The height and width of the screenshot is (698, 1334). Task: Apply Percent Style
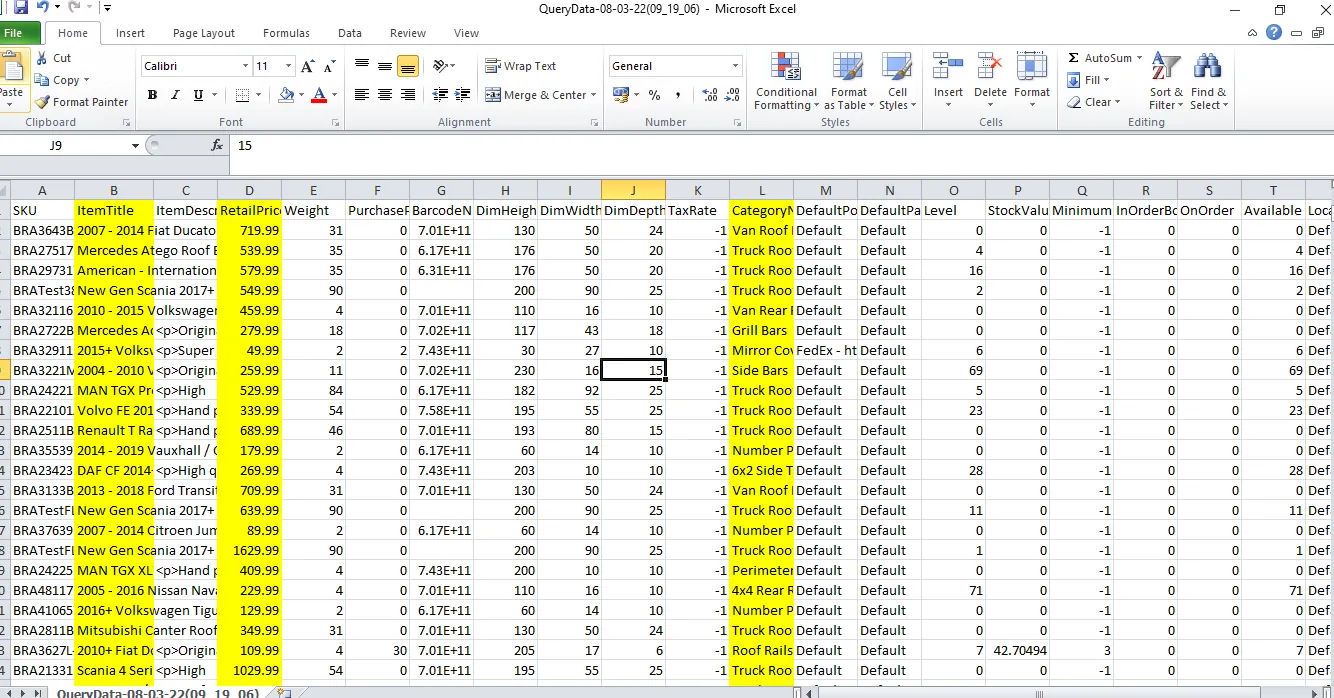pos(655,95)
